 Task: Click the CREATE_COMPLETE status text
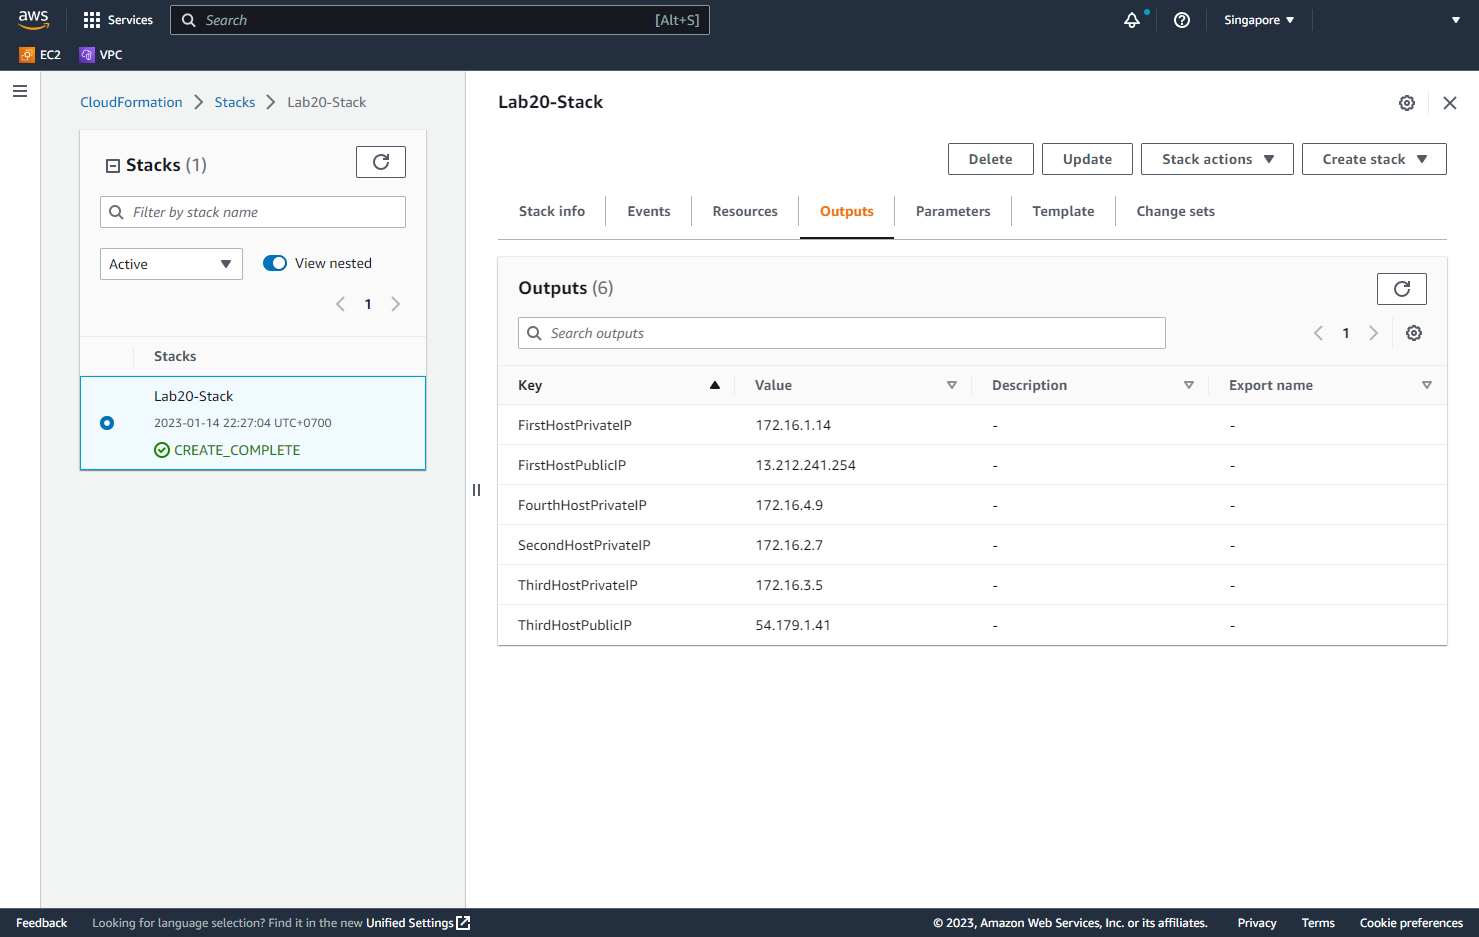click(x=237, y=450)
